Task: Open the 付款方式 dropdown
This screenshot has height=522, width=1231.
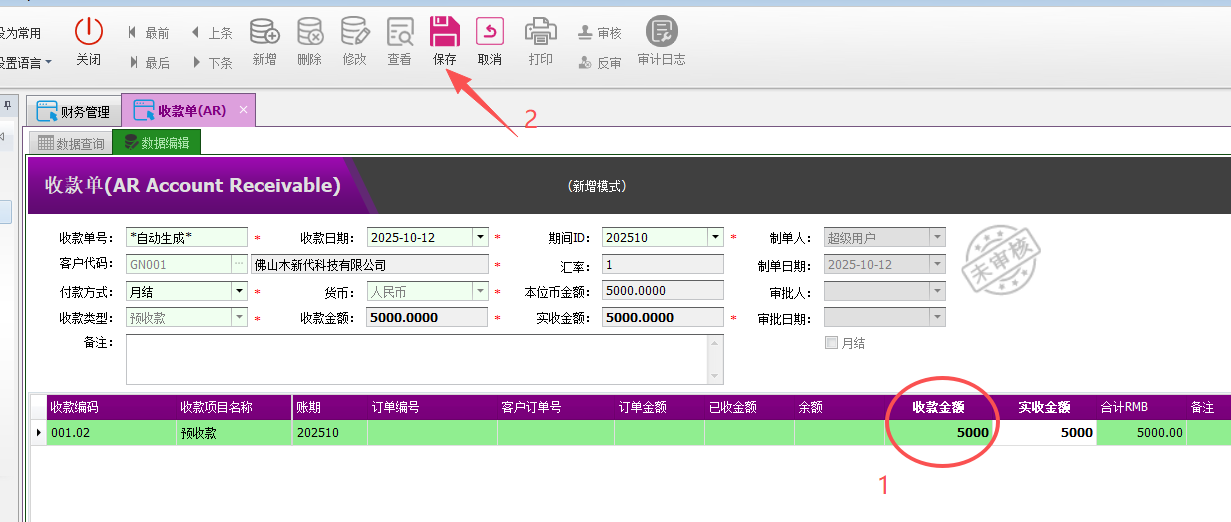Action: [x=239, y=291]
